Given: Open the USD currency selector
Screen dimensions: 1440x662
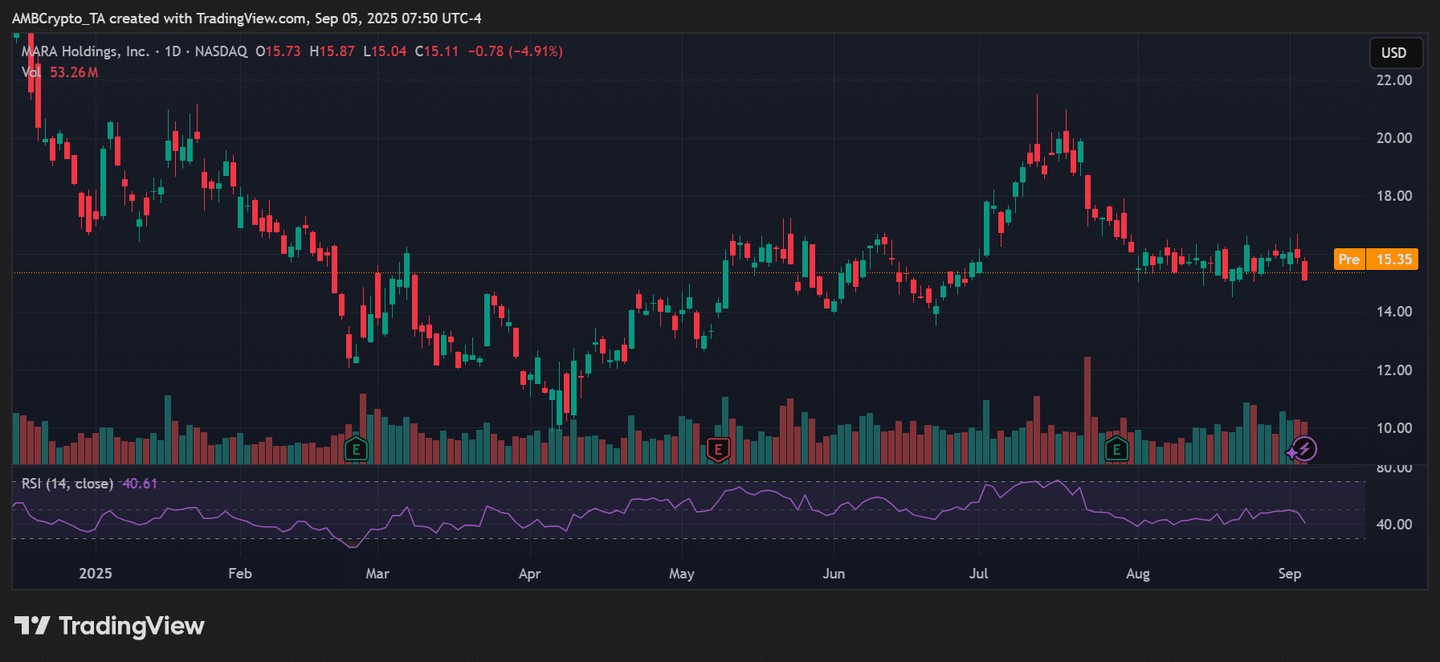Looking at the screenshot, I should [1393, 53].
